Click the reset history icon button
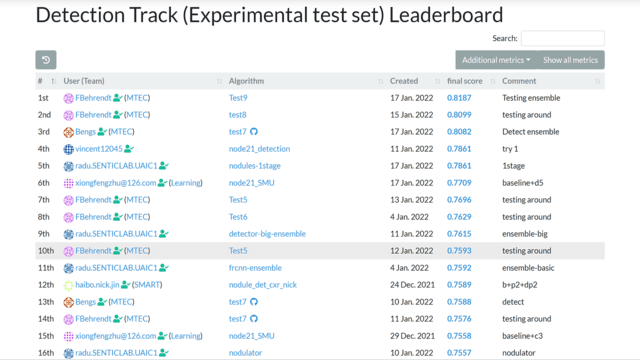The height and width of the screenshot is (360, 640). 46,60
